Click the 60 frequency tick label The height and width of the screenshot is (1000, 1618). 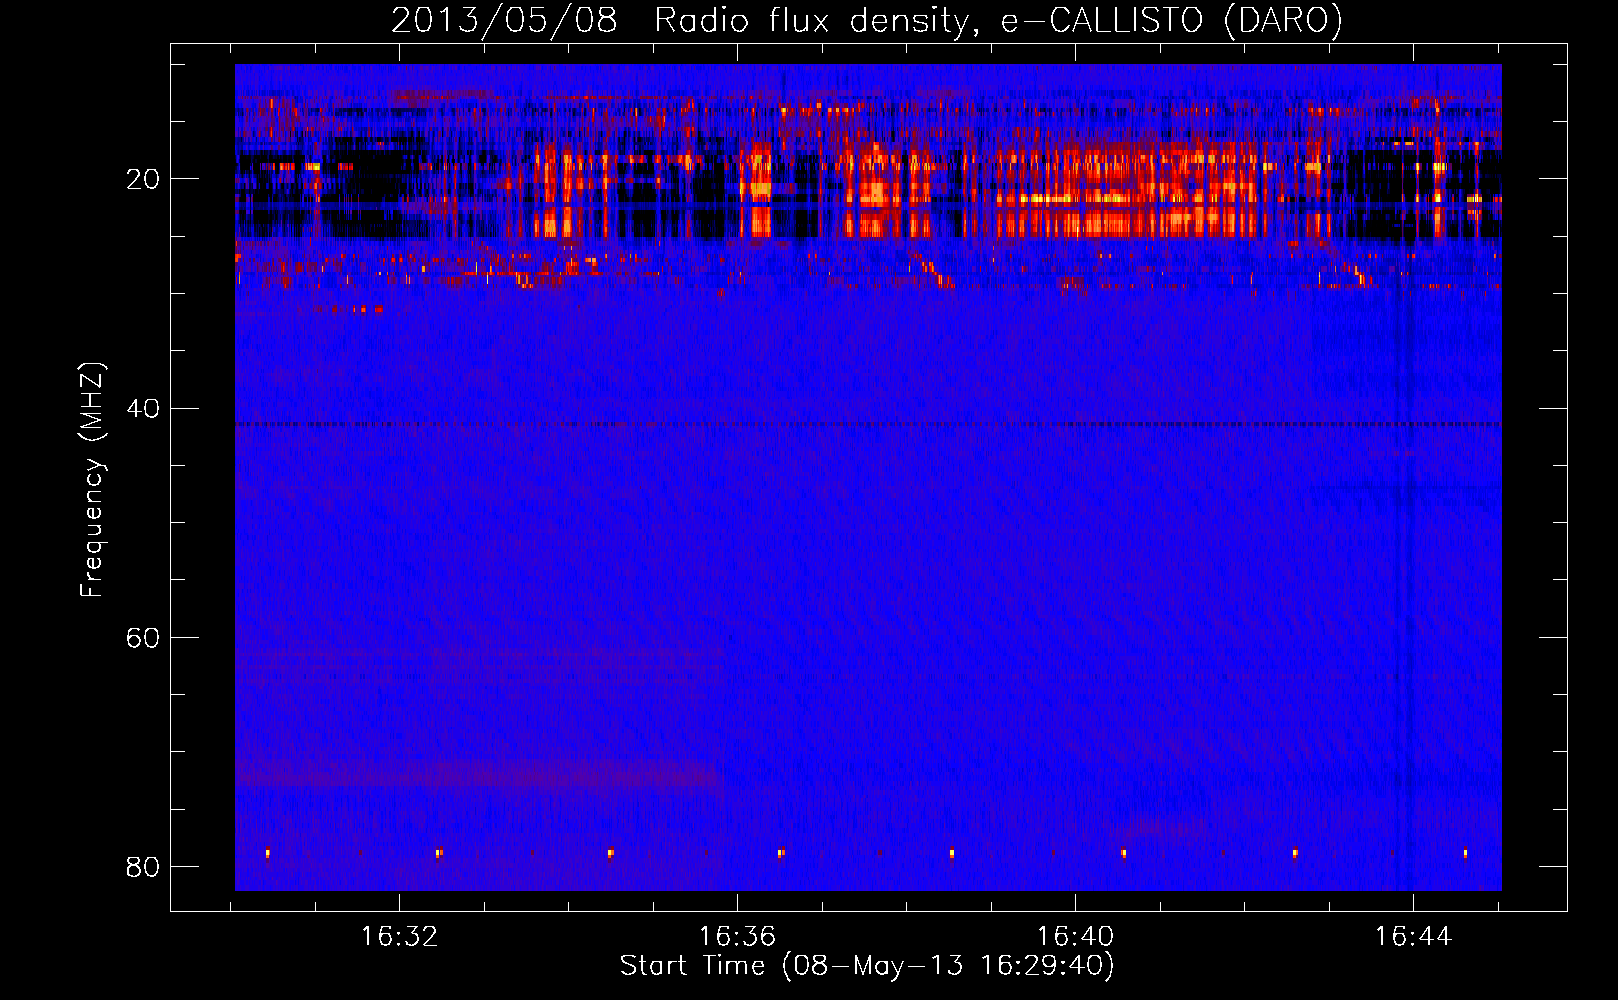click(x=143, y=637)
